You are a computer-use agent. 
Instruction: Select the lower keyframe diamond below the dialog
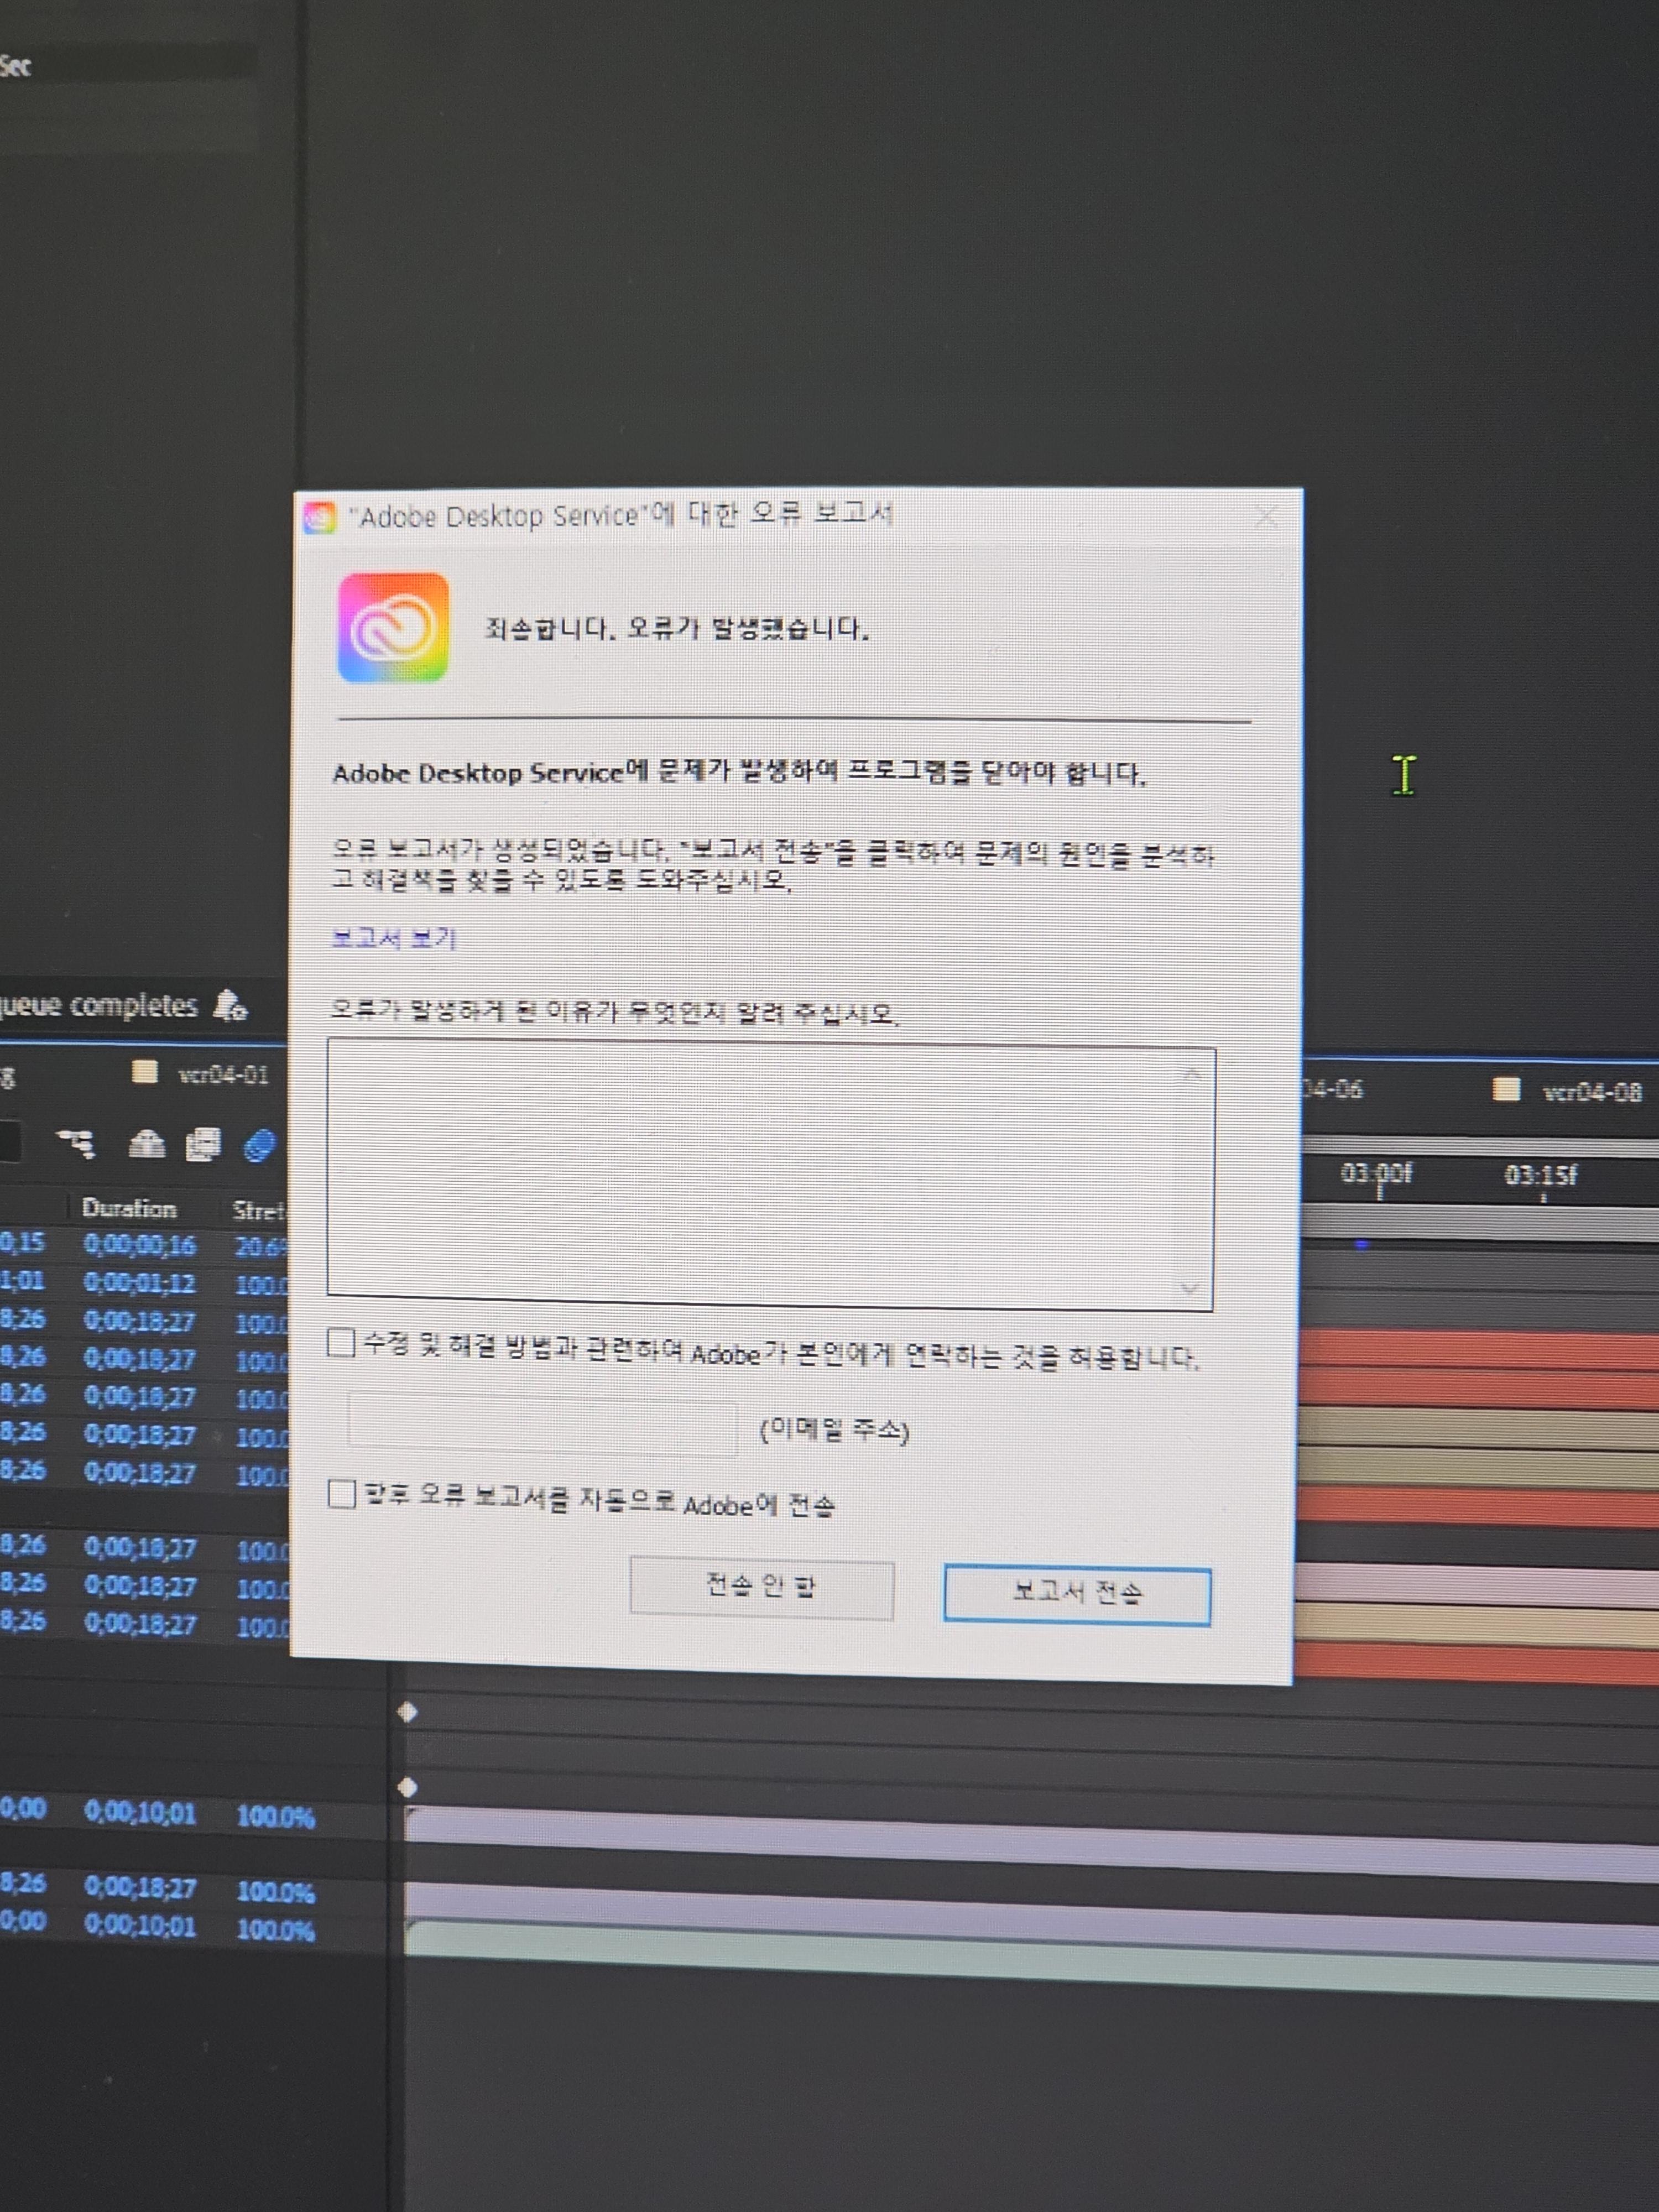[407, 1786]
